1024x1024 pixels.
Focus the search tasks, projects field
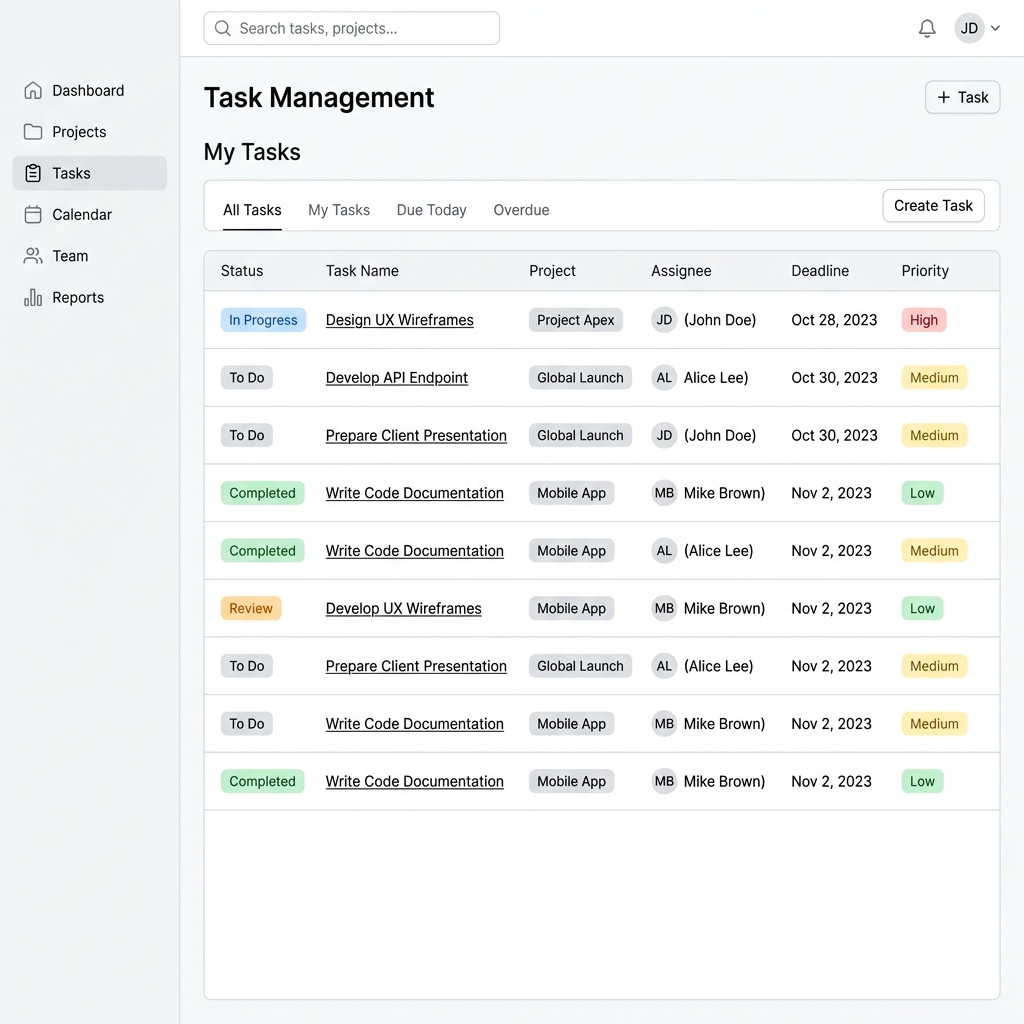click(351, 28)
